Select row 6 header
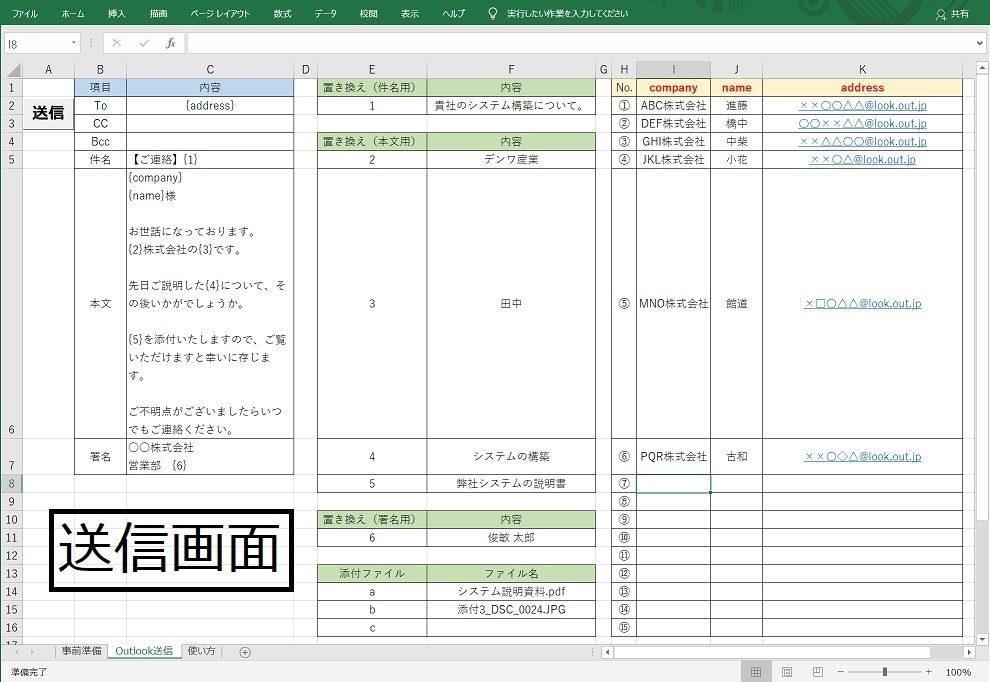Screen dimensions: 990x682 pos(12,304)
